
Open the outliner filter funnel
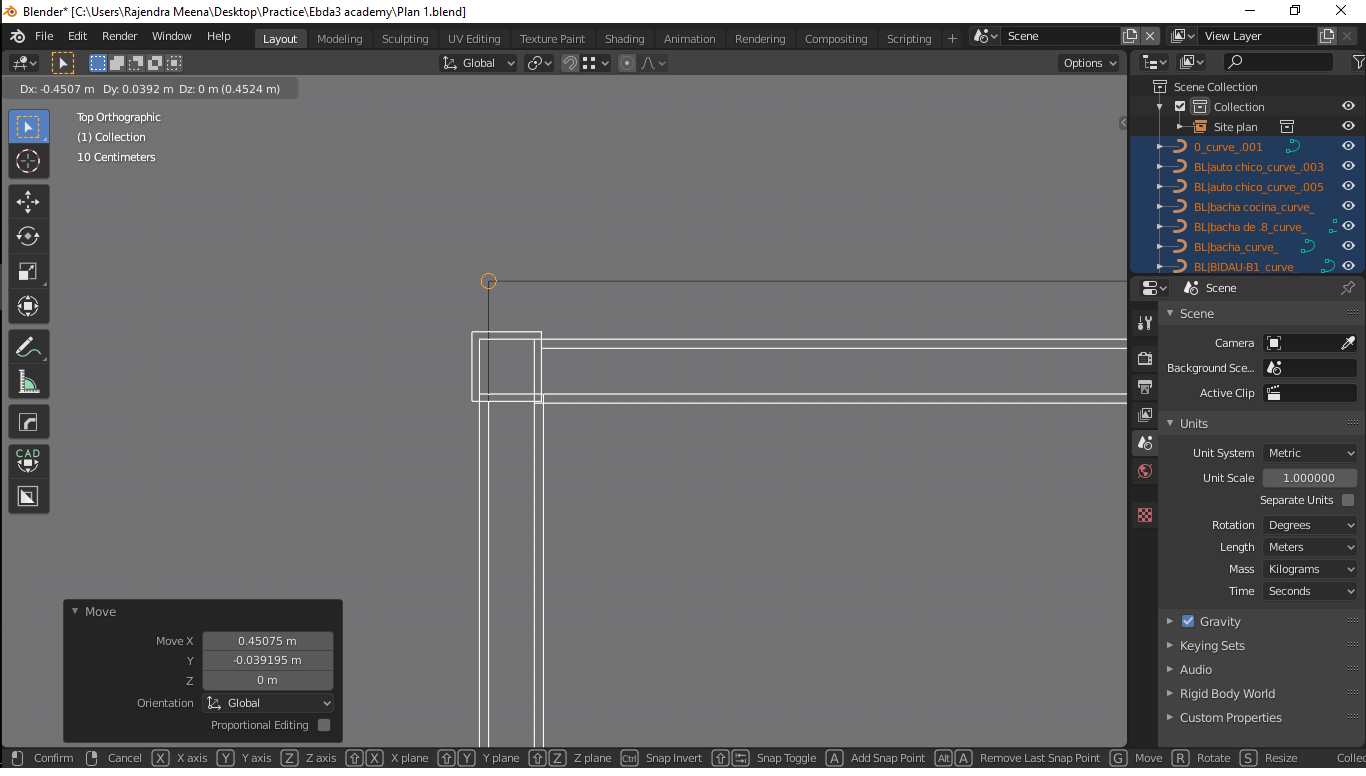coord(1358,62)
